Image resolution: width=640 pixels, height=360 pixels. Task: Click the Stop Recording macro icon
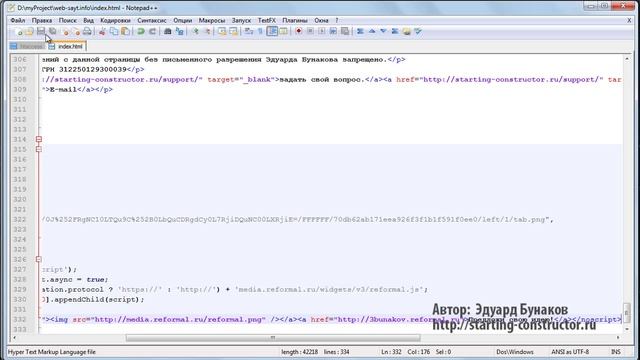pos(310,31)
